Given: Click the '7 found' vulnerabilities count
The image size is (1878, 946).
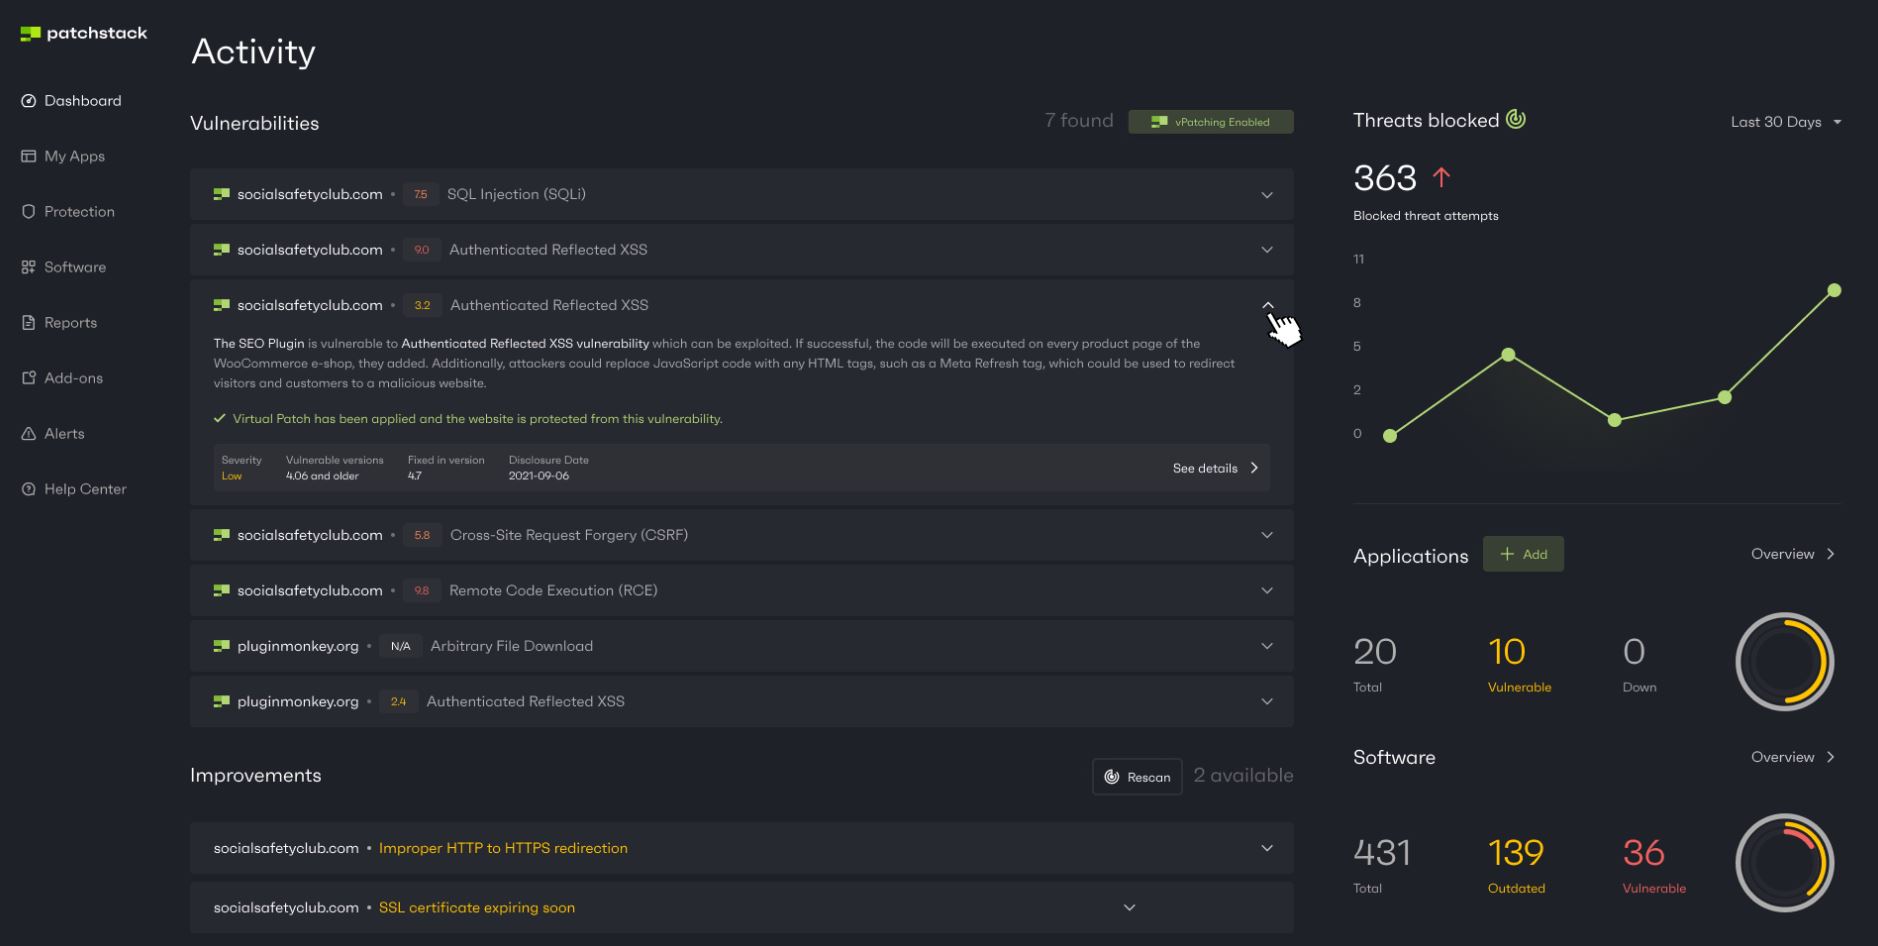Looking at the screenshot, I should point(1079,121).
